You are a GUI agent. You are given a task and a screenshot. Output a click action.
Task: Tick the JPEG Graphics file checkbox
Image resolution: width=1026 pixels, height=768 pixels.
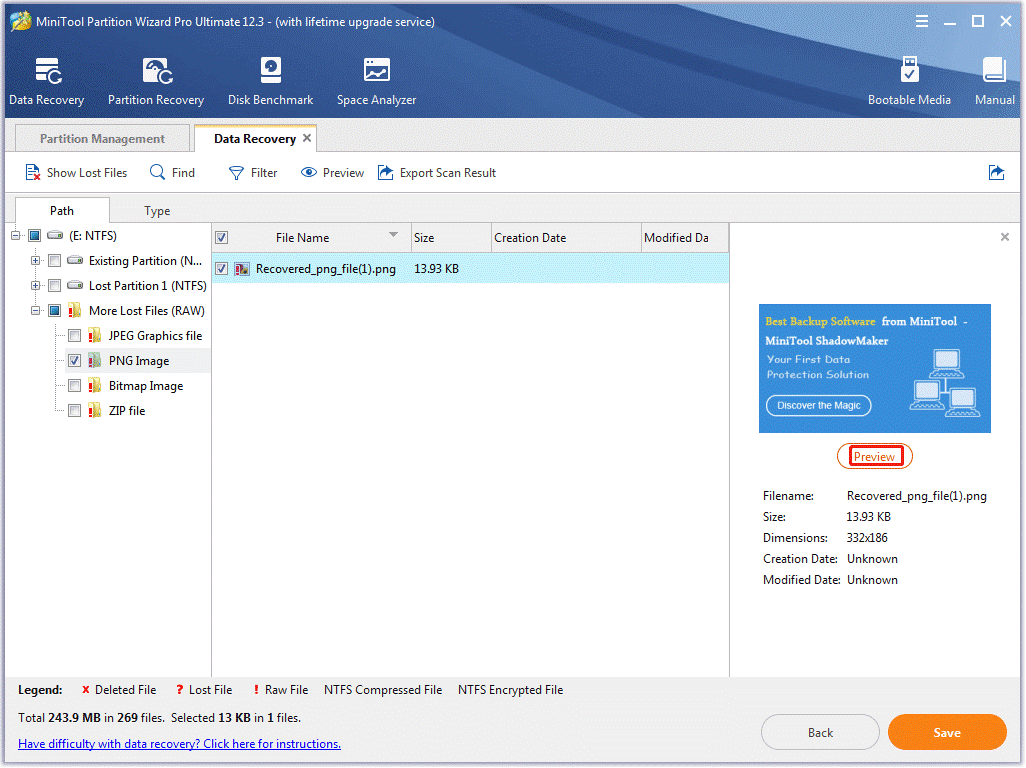pyautogui.click(x=74, y=336)
